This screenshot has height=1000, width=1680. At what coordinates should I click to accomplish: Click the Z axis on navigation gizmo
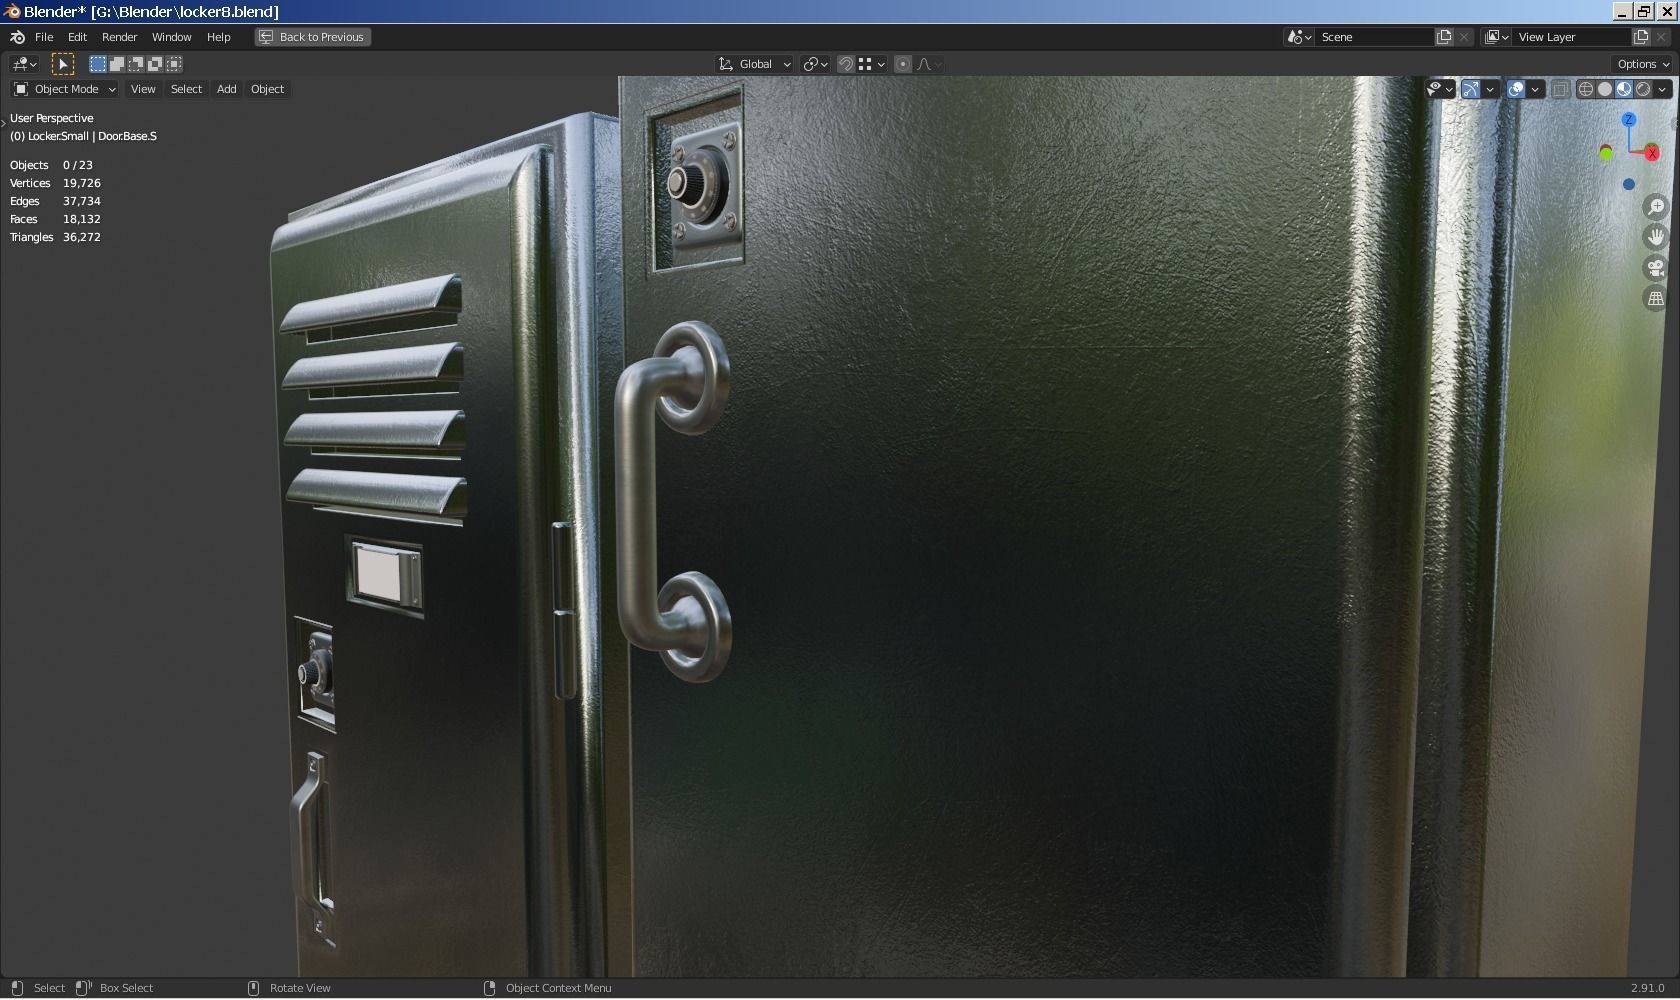coord(1629,120)
